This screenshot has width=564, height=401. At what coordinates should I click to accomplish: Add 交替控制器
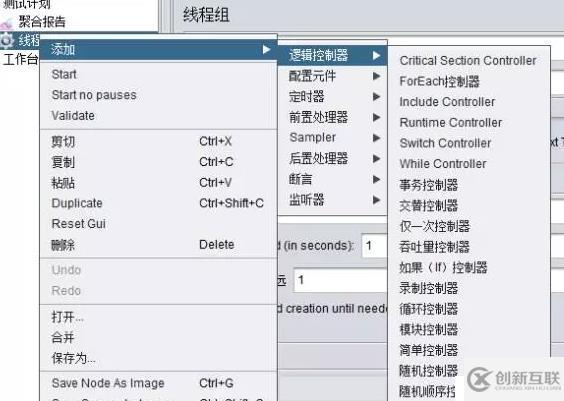pos(469,205)
